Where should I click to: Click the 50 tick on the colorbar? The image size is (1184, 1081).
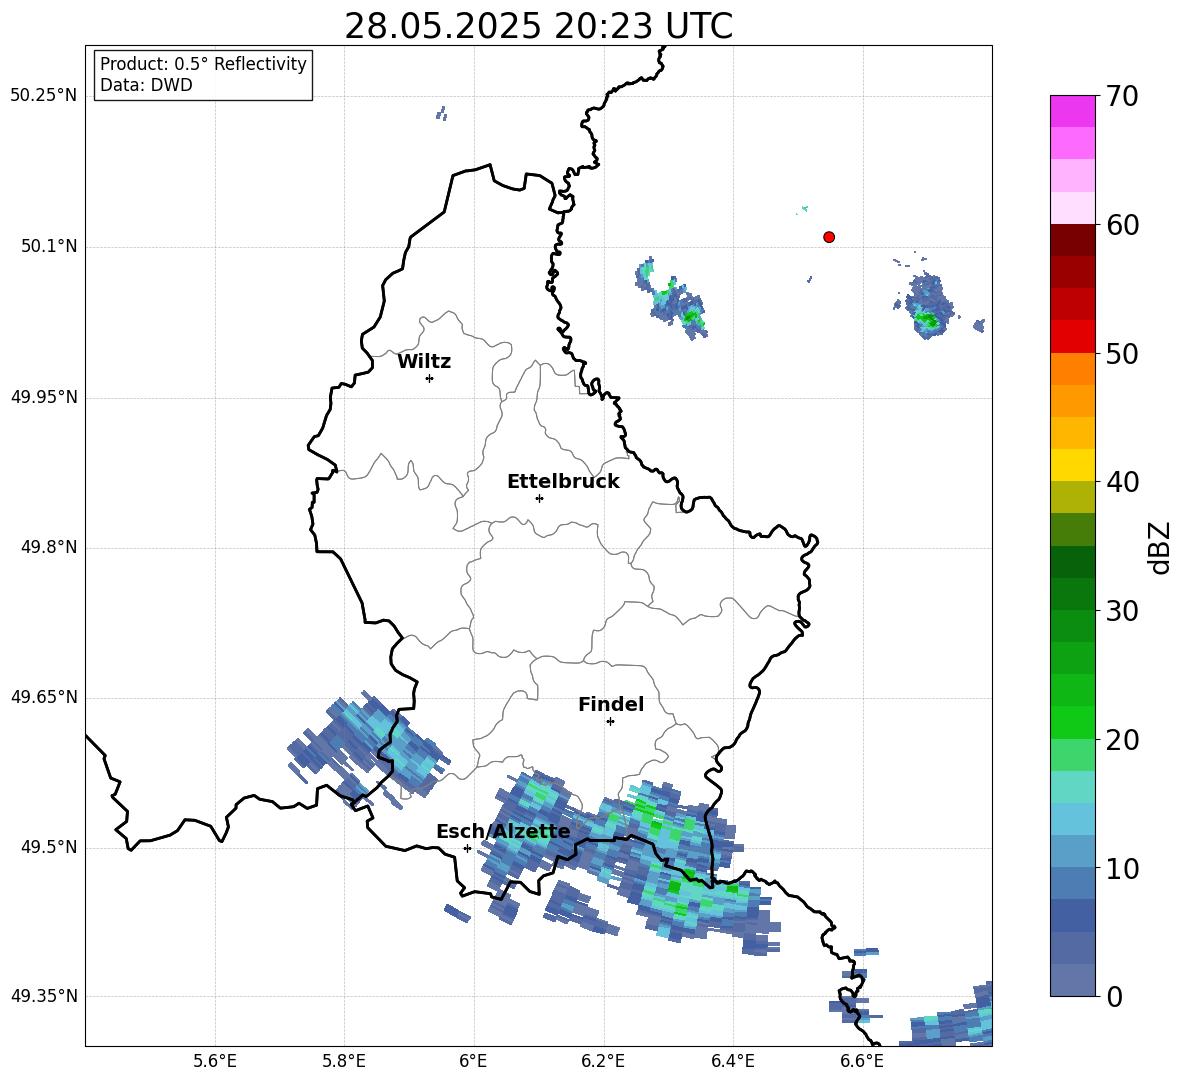point(1122,353)
